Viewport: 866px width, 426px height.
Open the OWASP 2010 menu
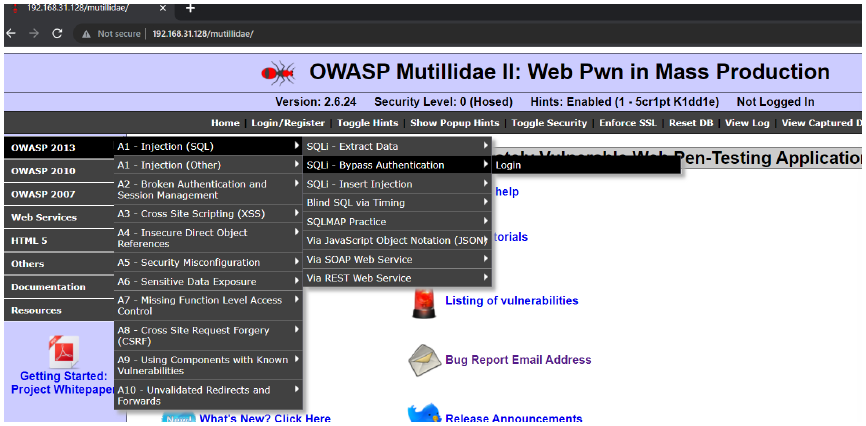pyautogui.click(x=59, y=171)
